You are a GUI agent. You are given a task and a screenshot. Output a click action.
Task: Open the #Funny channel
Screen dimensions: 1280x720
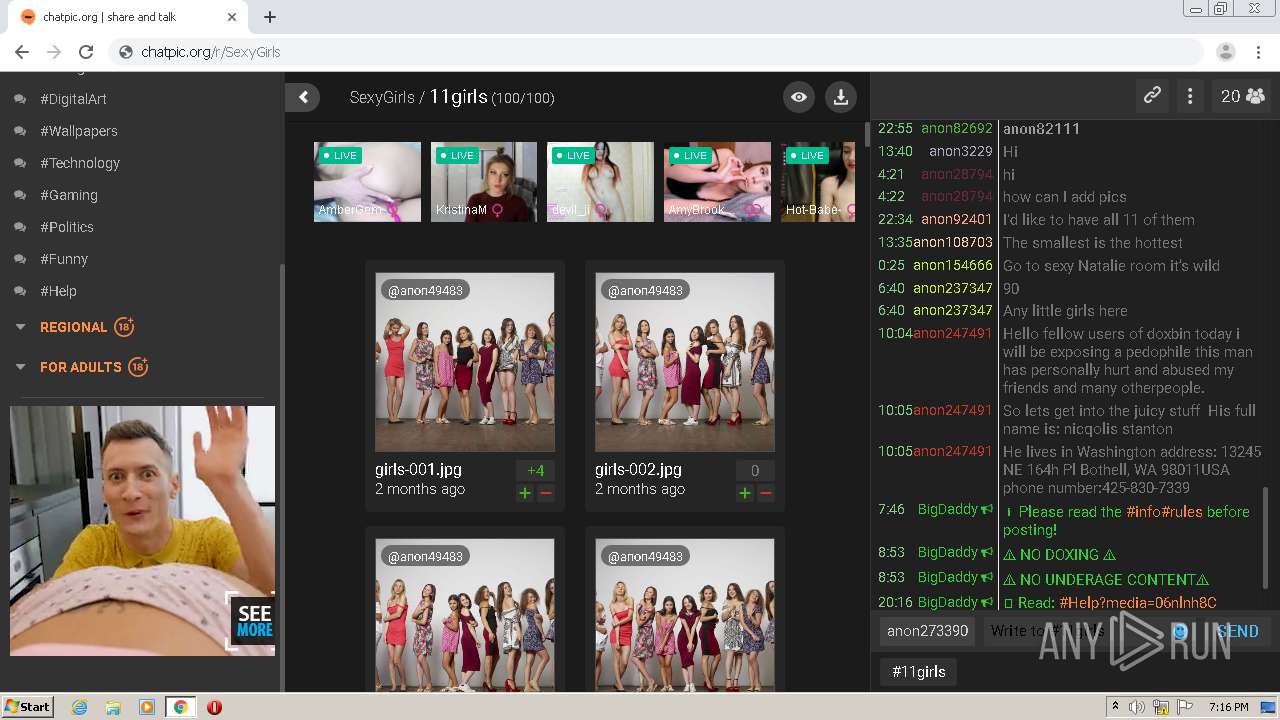[64, 259]
